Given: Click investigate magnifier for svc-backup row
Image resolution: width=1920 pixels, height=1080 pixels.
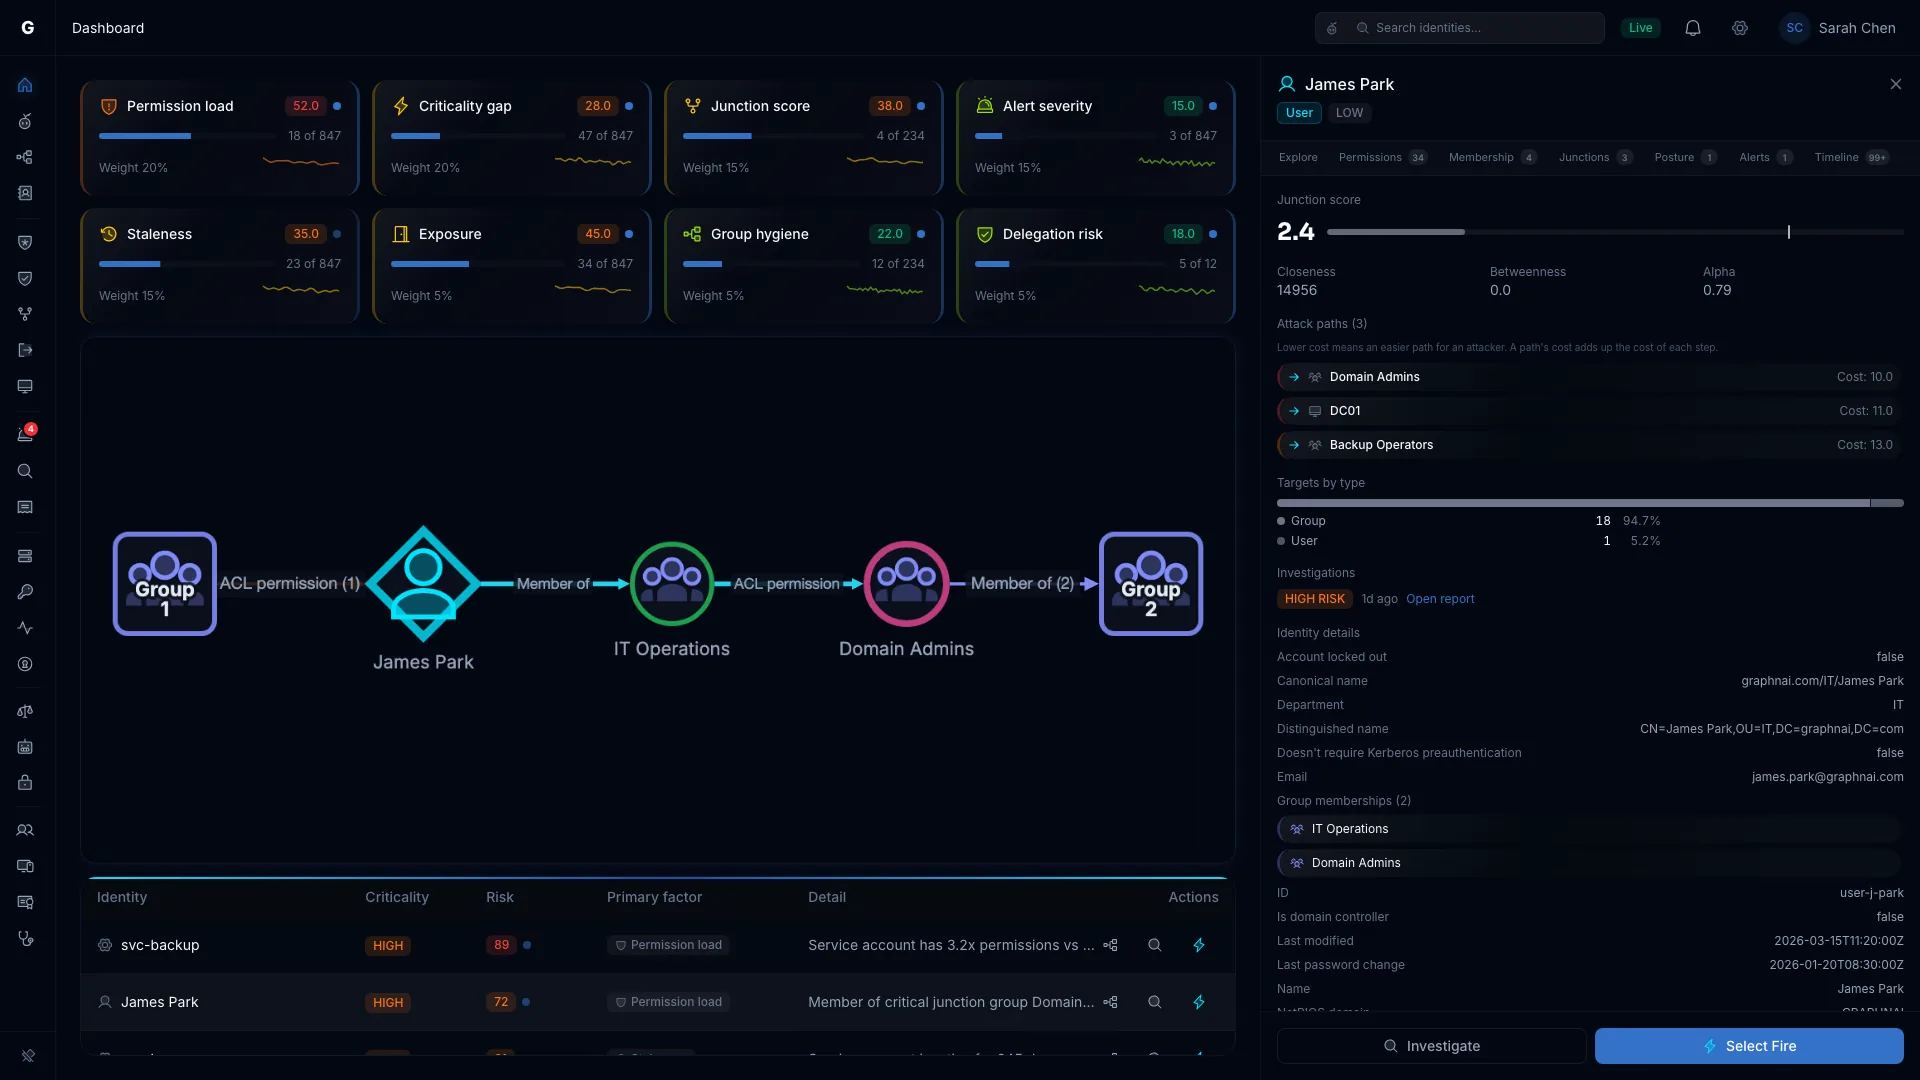Looking at the screenshot, I should (1154, 945).
